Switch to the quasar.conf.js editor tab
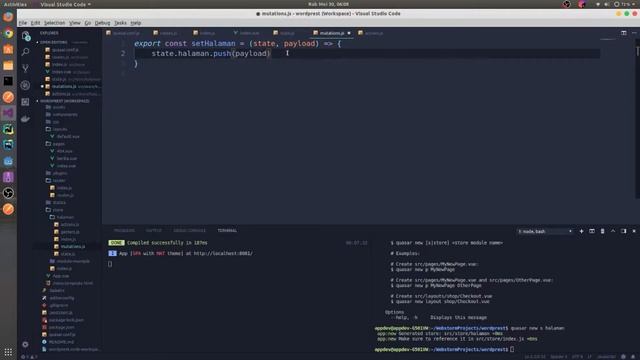Screen dimensions: 640x360 124,33
